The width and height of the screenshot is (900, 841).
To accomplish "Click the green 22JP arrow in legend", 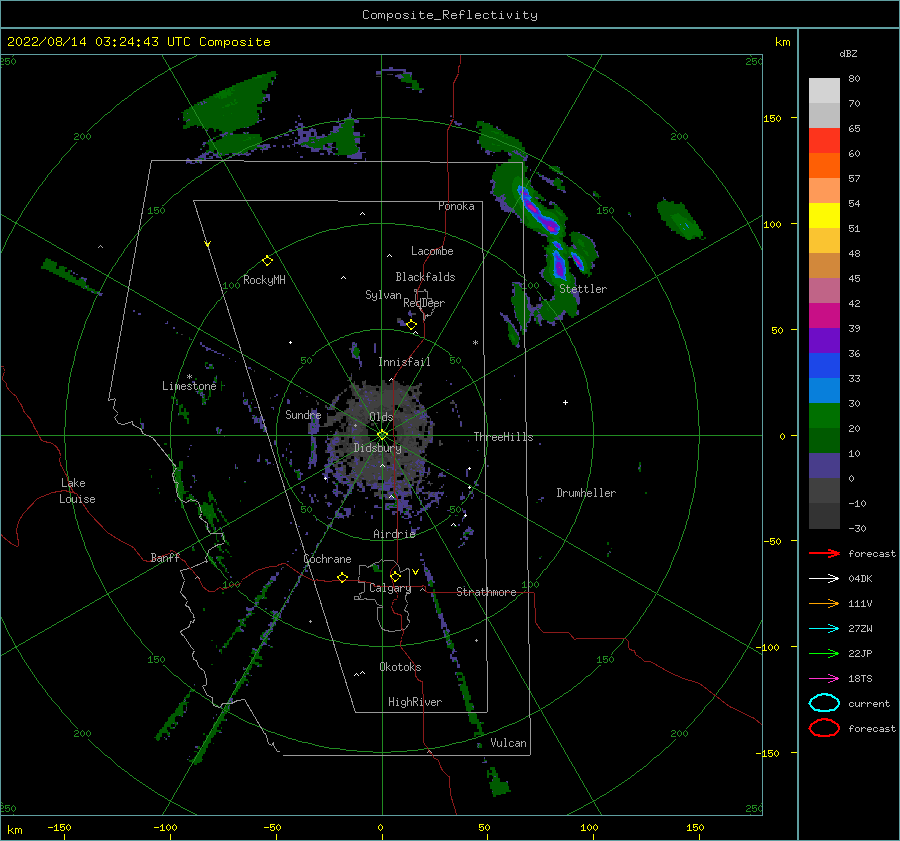I will pos(824,653).
